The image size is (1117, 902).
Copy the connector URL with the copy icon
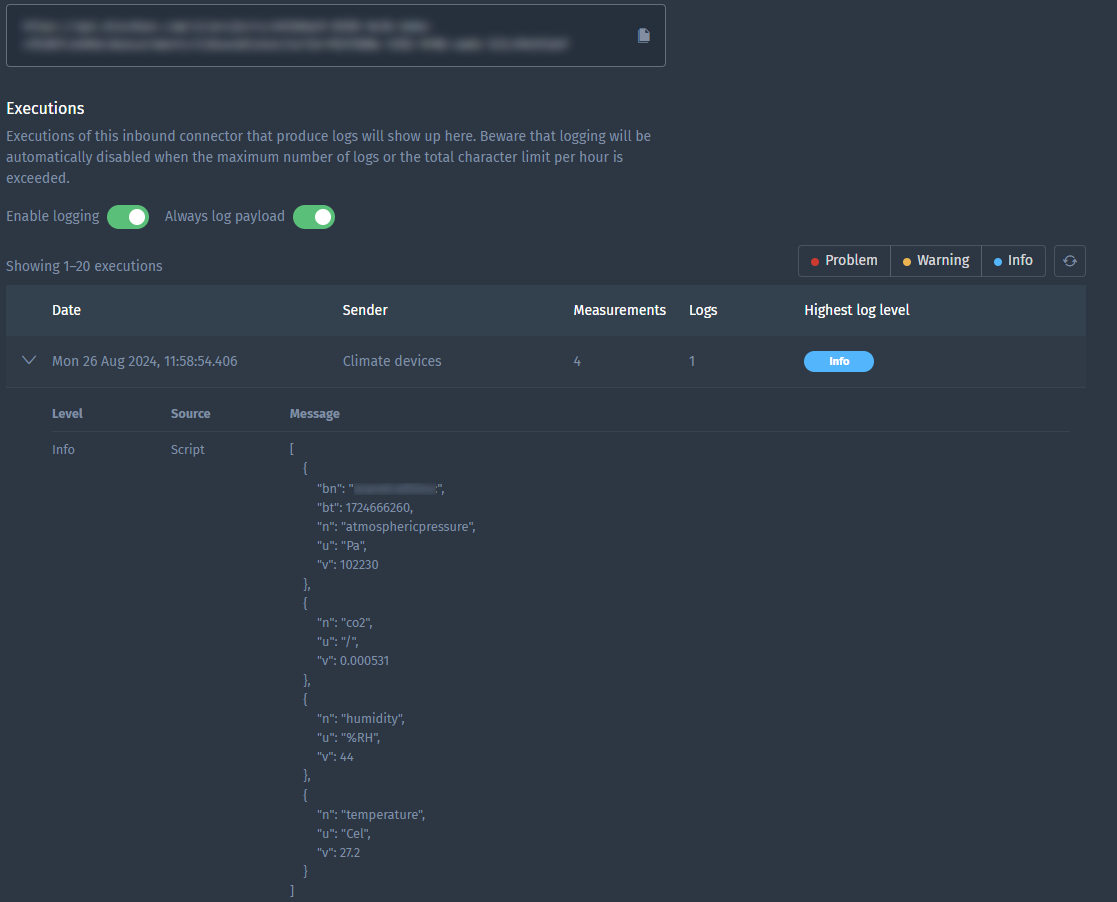644,35
